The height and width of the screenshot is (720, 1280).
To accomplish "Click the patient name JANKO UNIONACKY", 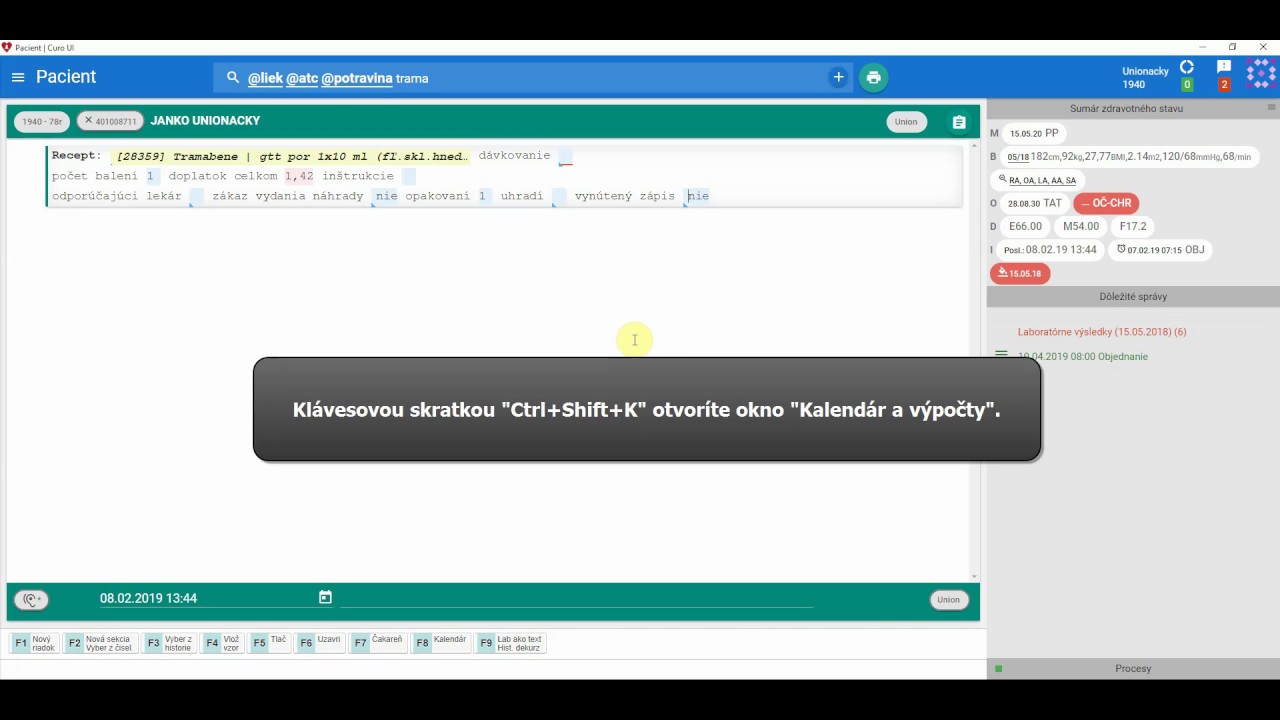I will (x=205, y=120).
